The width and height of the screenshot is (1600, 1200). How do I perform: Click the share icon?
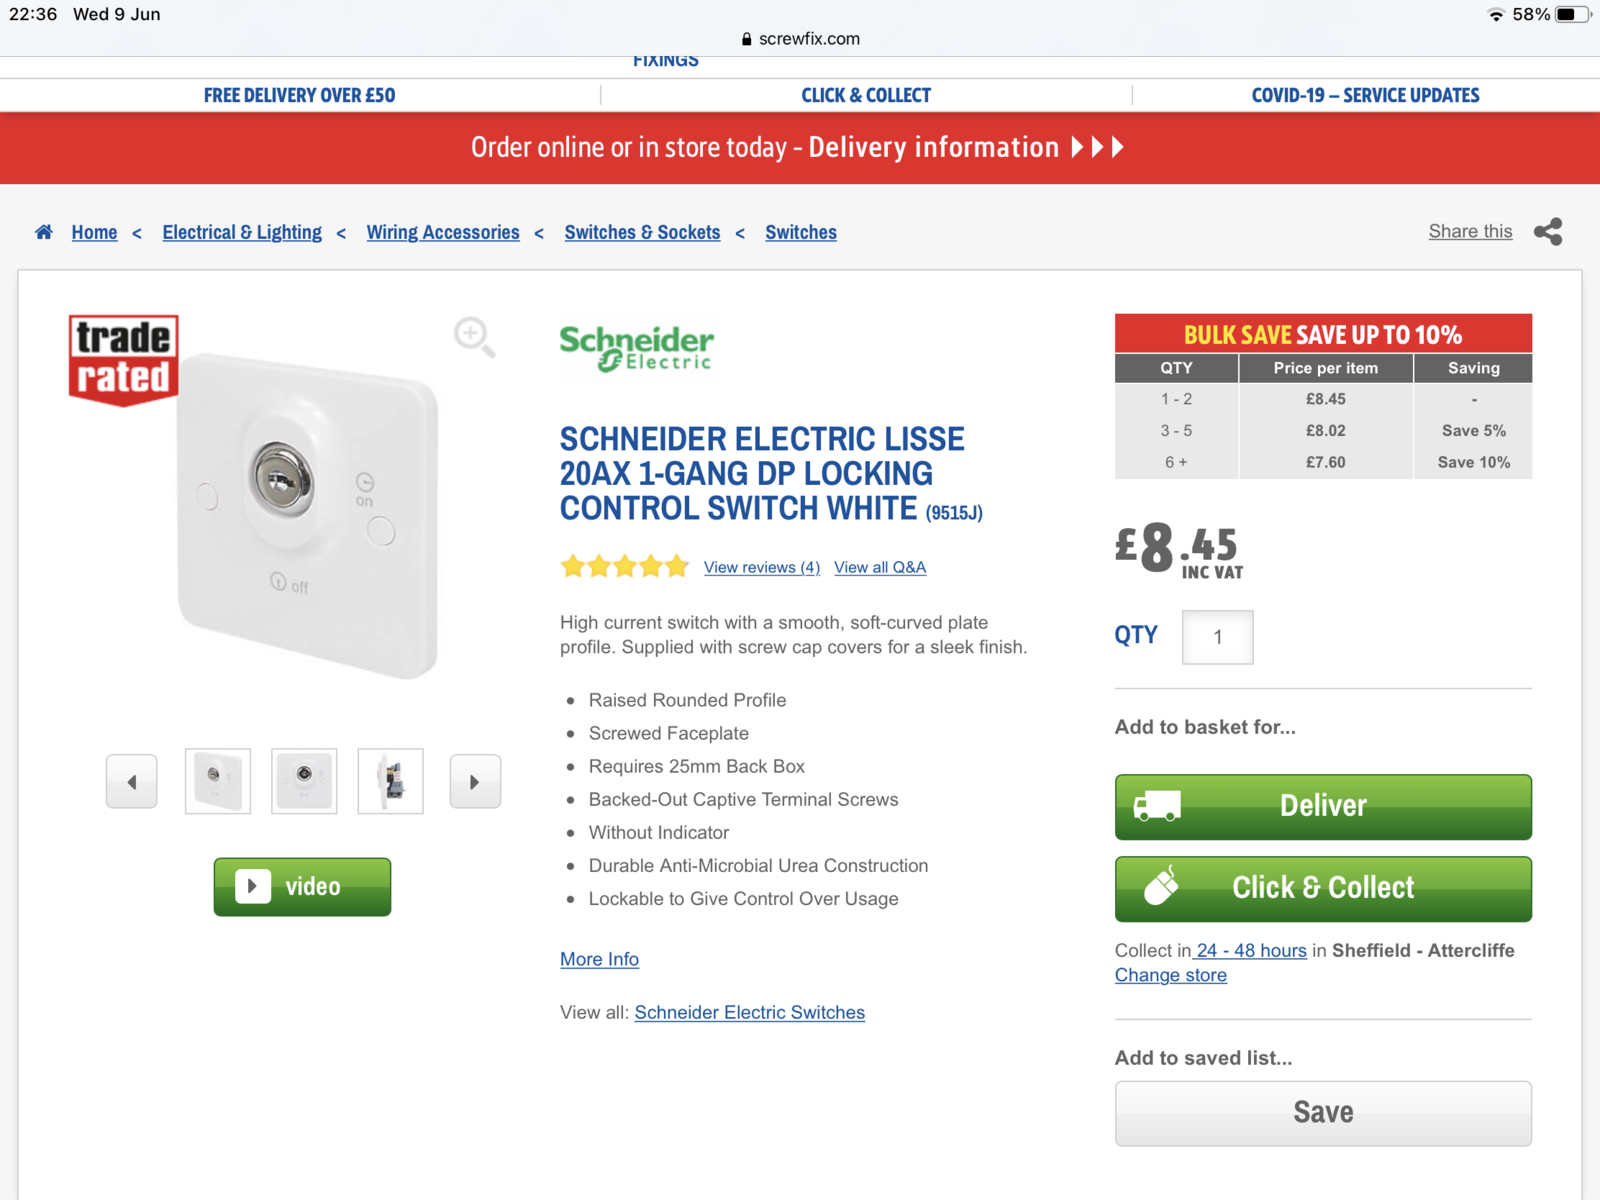1547,232
